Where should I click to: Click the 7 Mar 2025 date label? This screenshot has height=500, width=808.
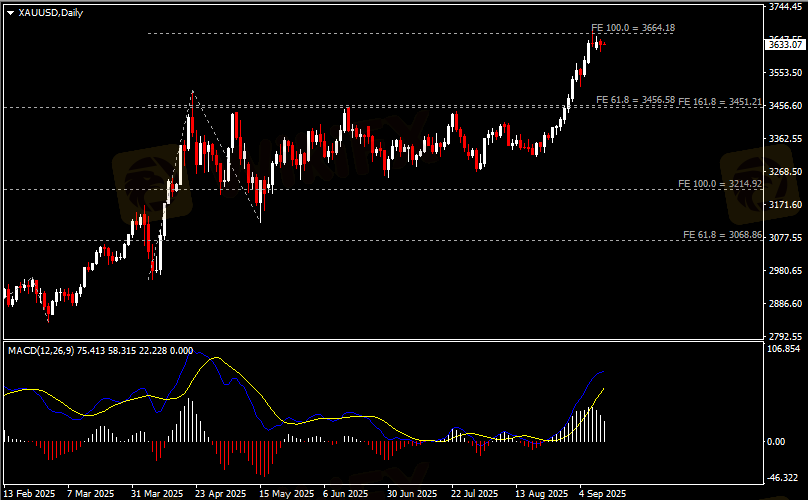91,494
